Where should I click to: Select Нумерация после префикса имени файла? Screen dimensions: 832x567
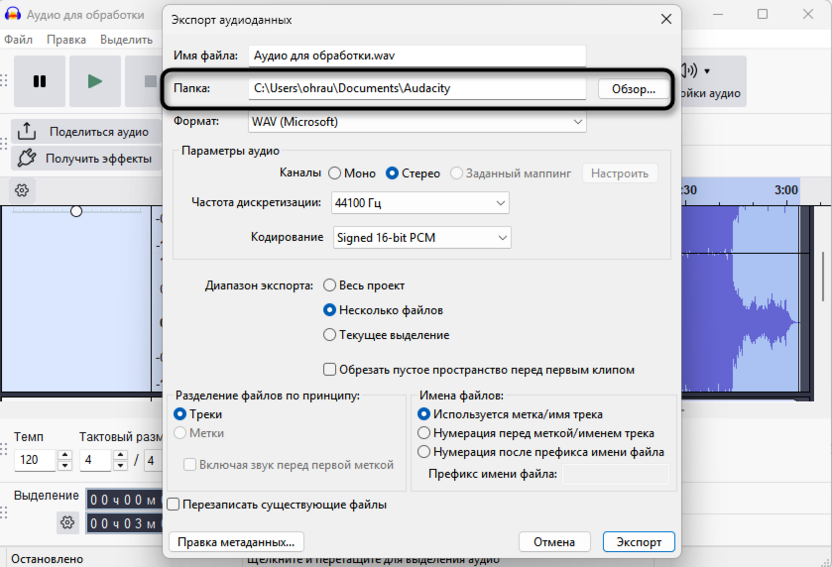(x=423, y=452)
